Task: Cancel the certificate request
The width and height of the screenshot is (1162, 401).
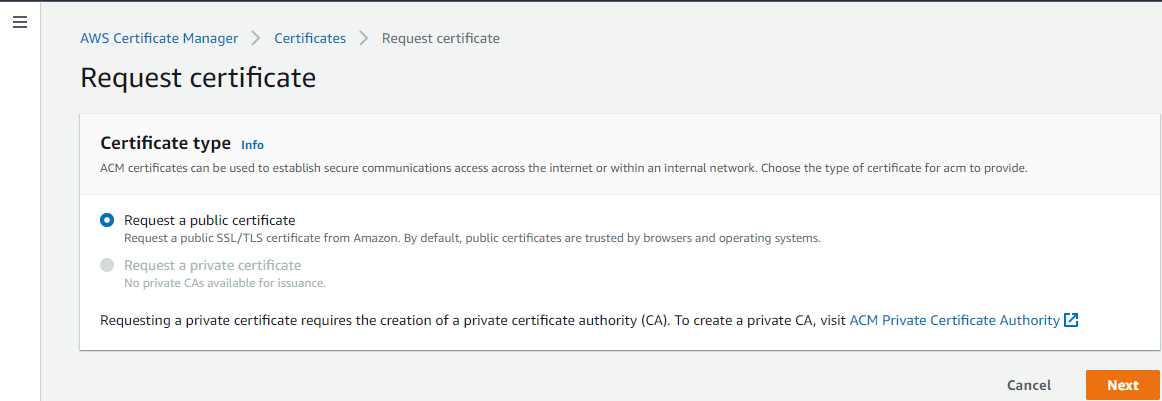Action: tap(1029, 385)
